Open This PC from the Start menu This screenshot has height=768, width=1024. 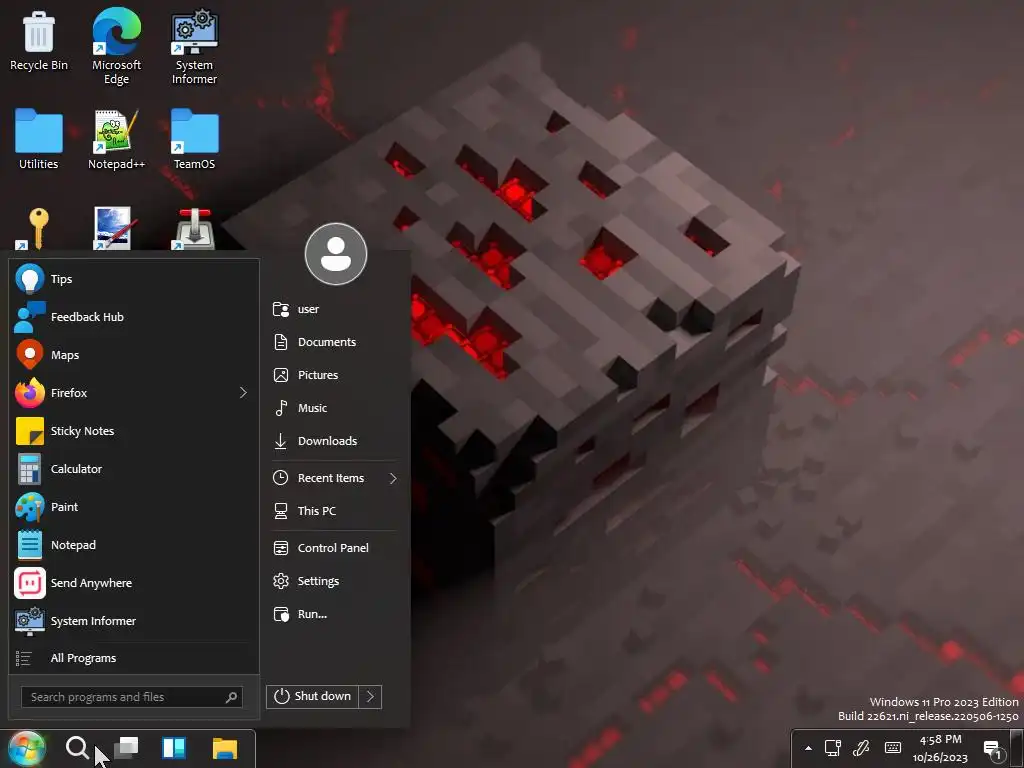pos(334,511)
